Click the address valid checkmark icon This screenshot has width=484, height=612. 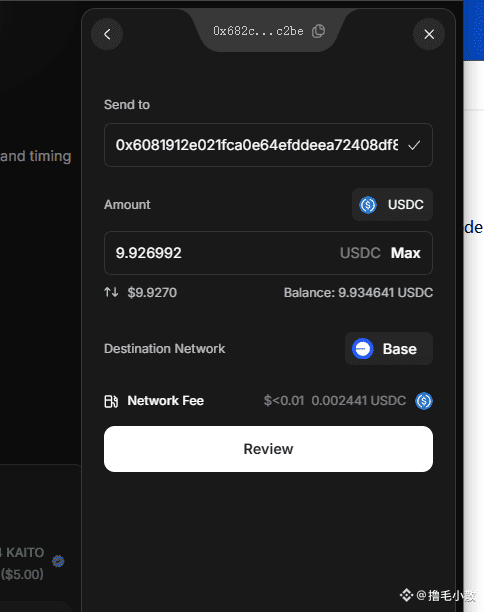point(414,146)
